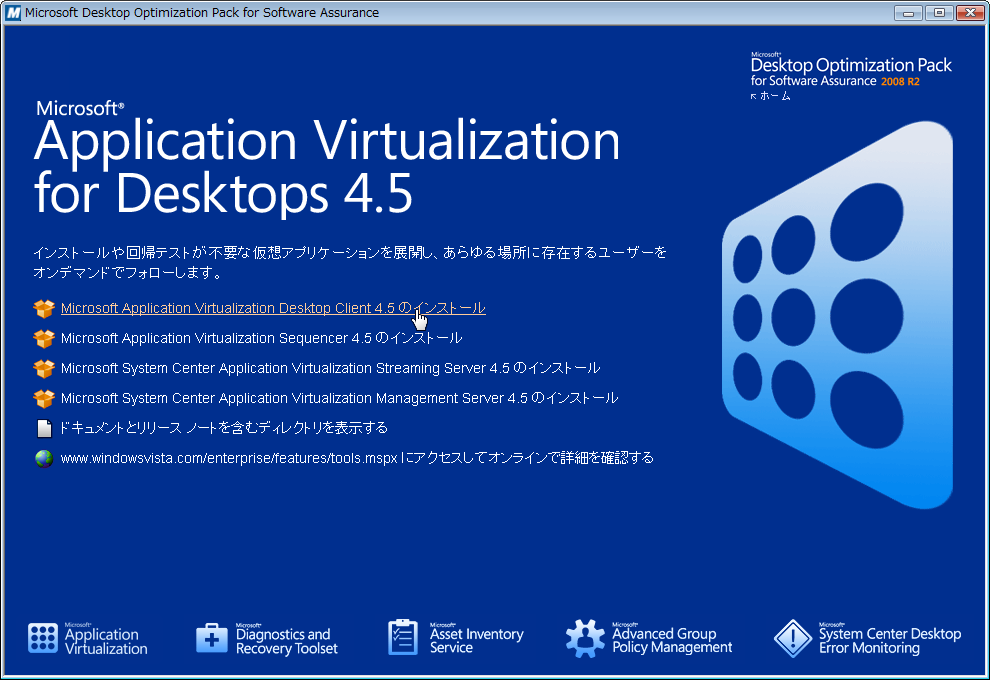The height and width of the screenshot is (680, 990).
Task: Install Microsoft Application Virtualization Desktop Client 4.5
Action: [273, 309]
